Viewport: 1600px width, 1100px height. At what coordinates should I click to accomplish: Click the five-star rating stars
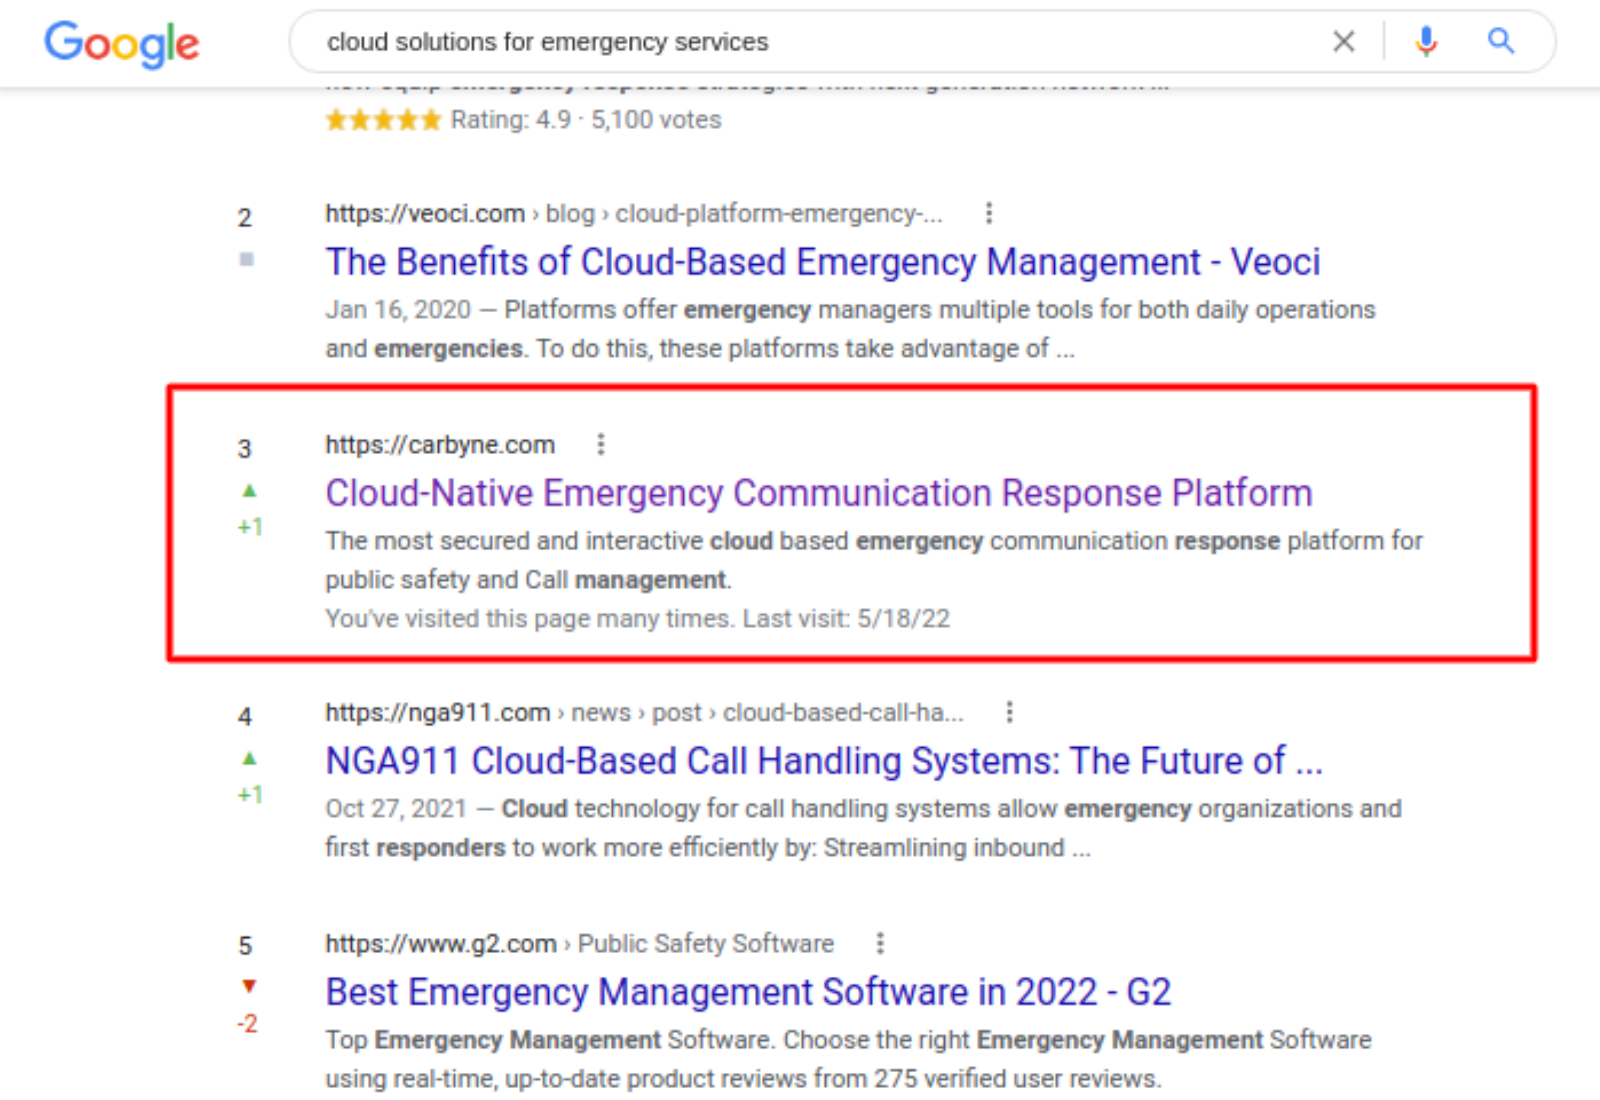click(383, 120)
